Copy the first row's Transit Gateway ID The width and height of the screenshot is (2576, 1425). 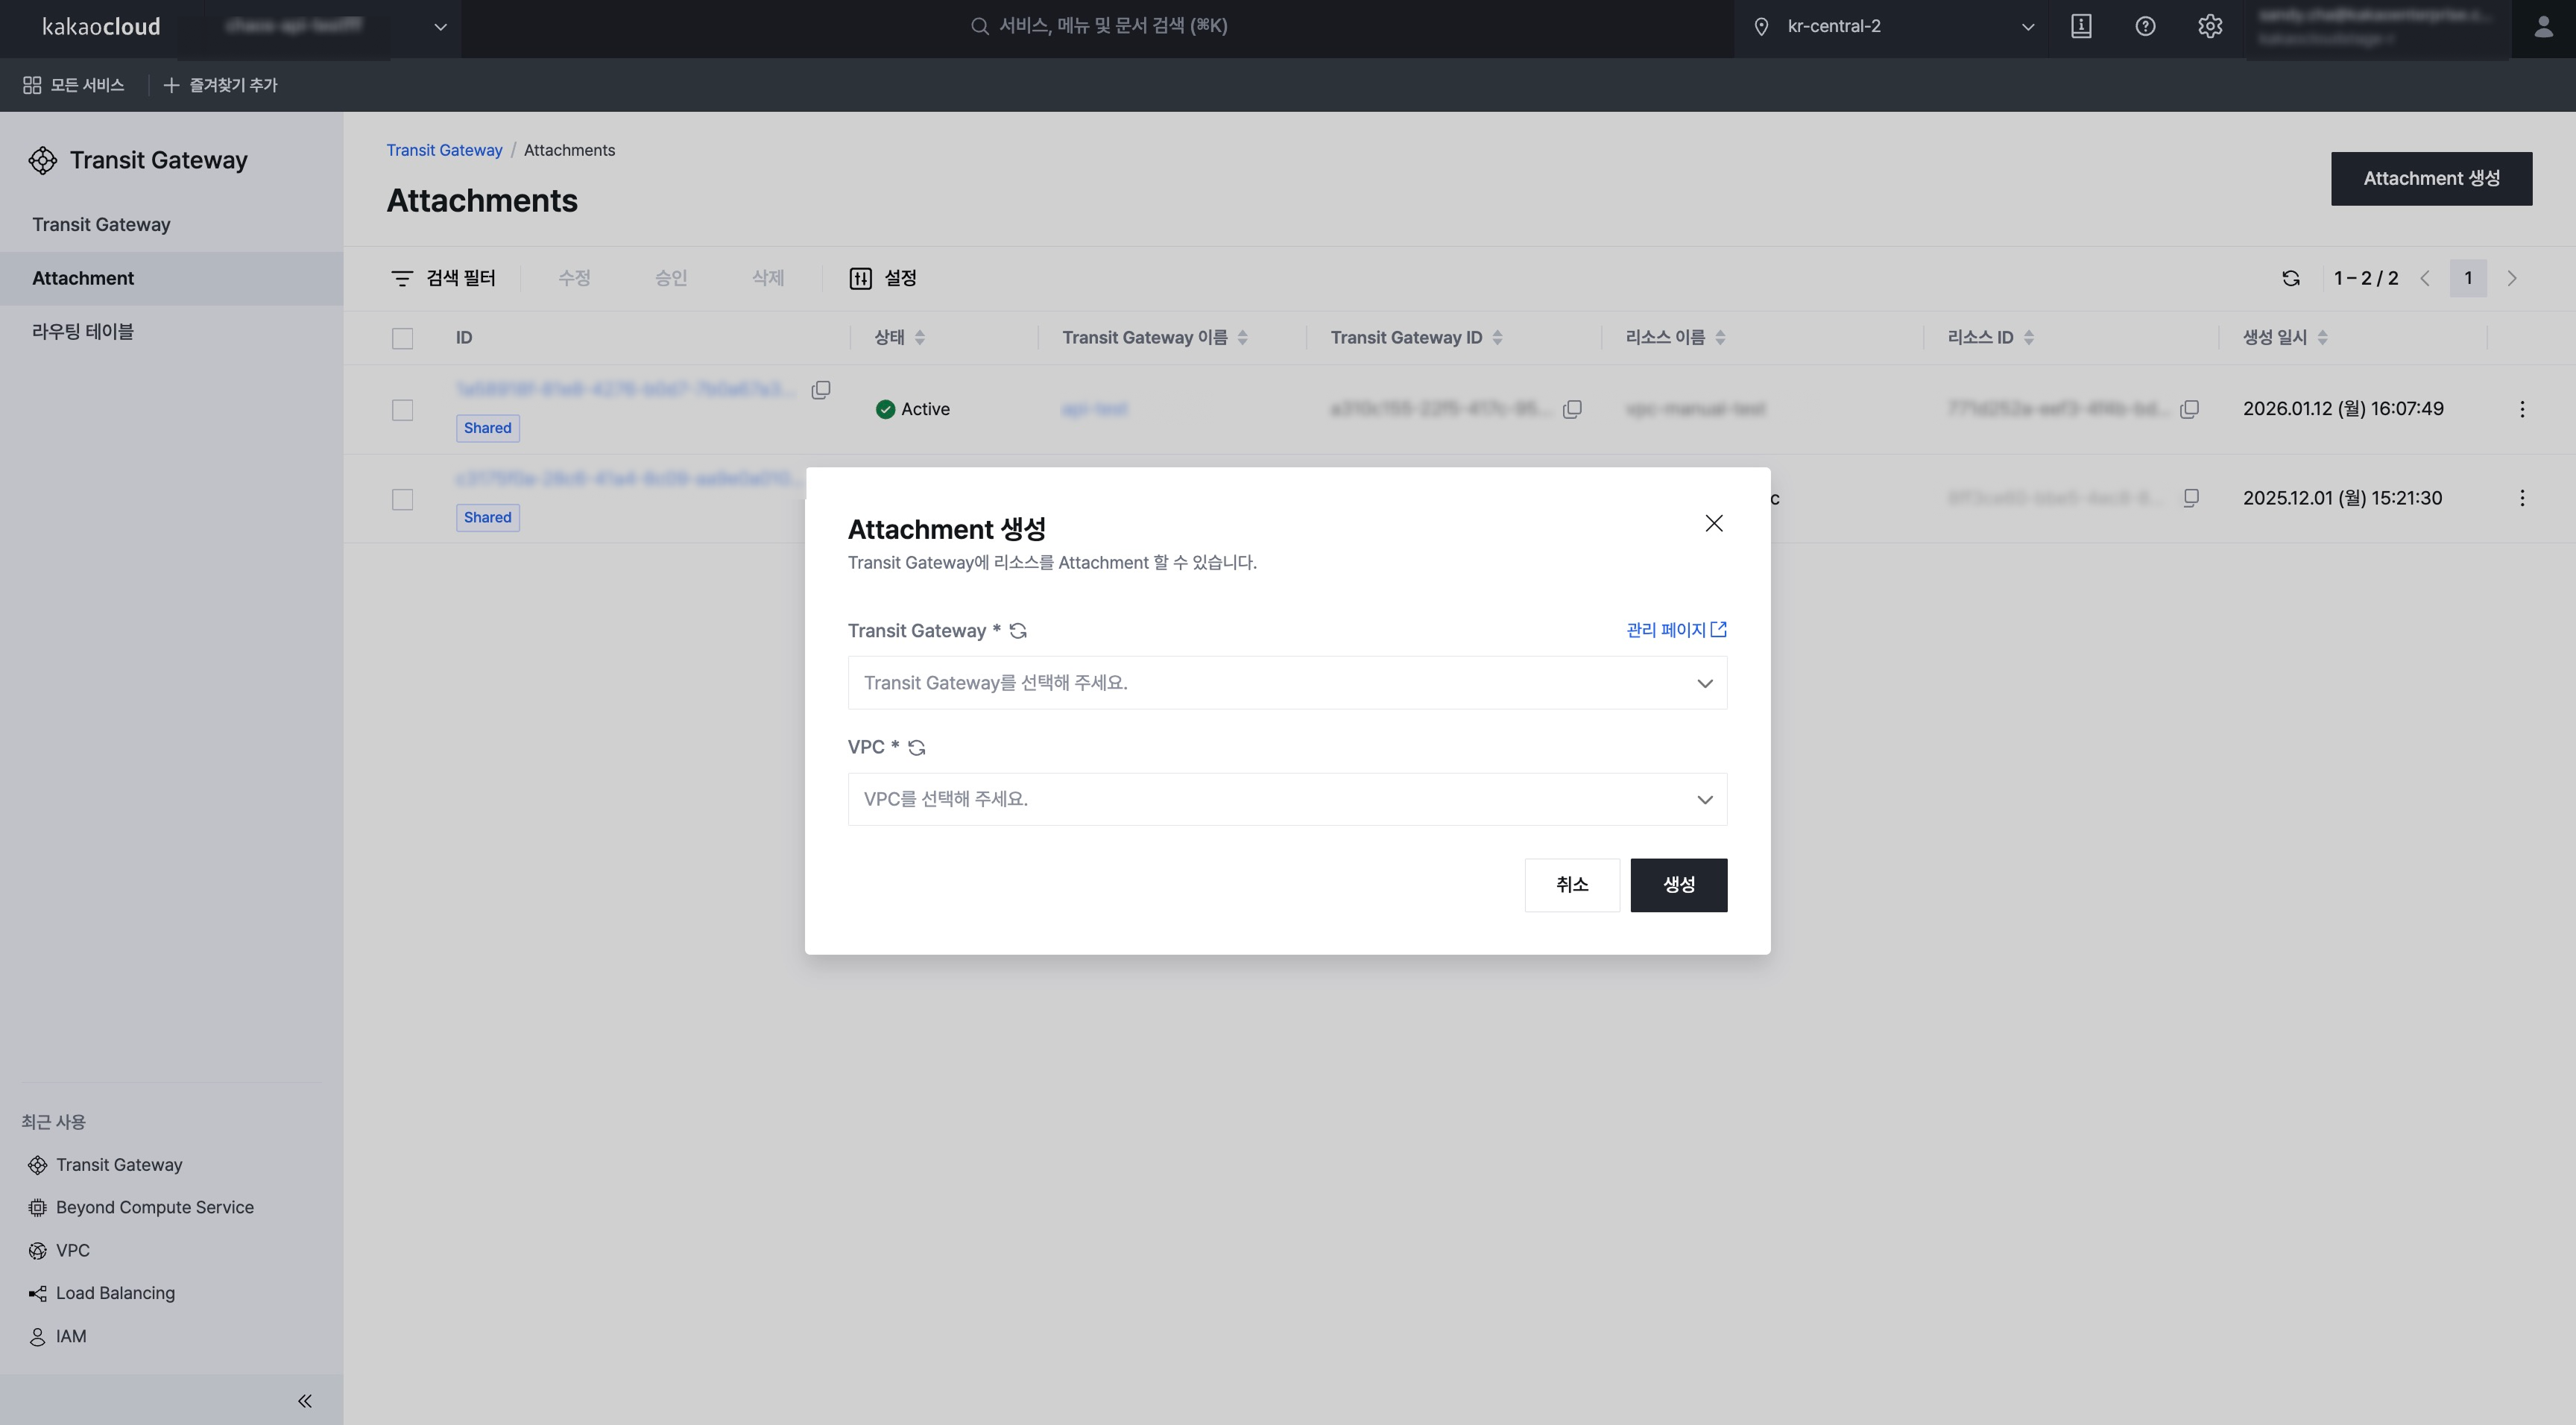(1572, 409)
